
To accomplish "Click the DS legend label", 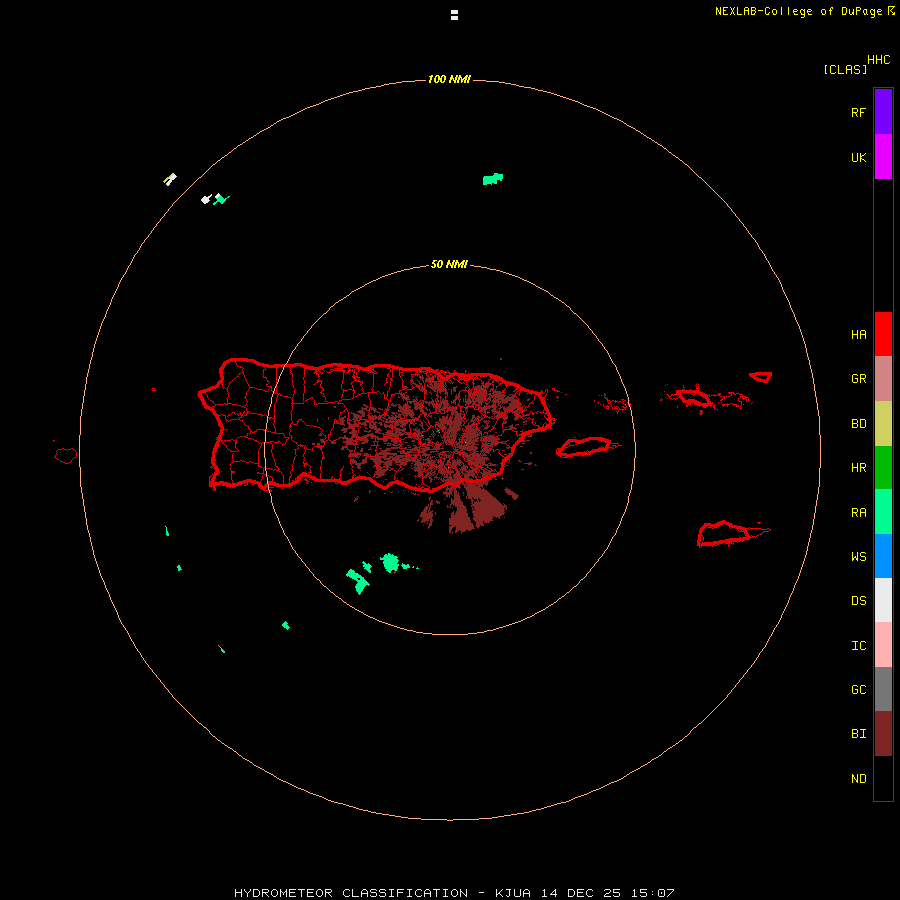I will tap(858, 600).
